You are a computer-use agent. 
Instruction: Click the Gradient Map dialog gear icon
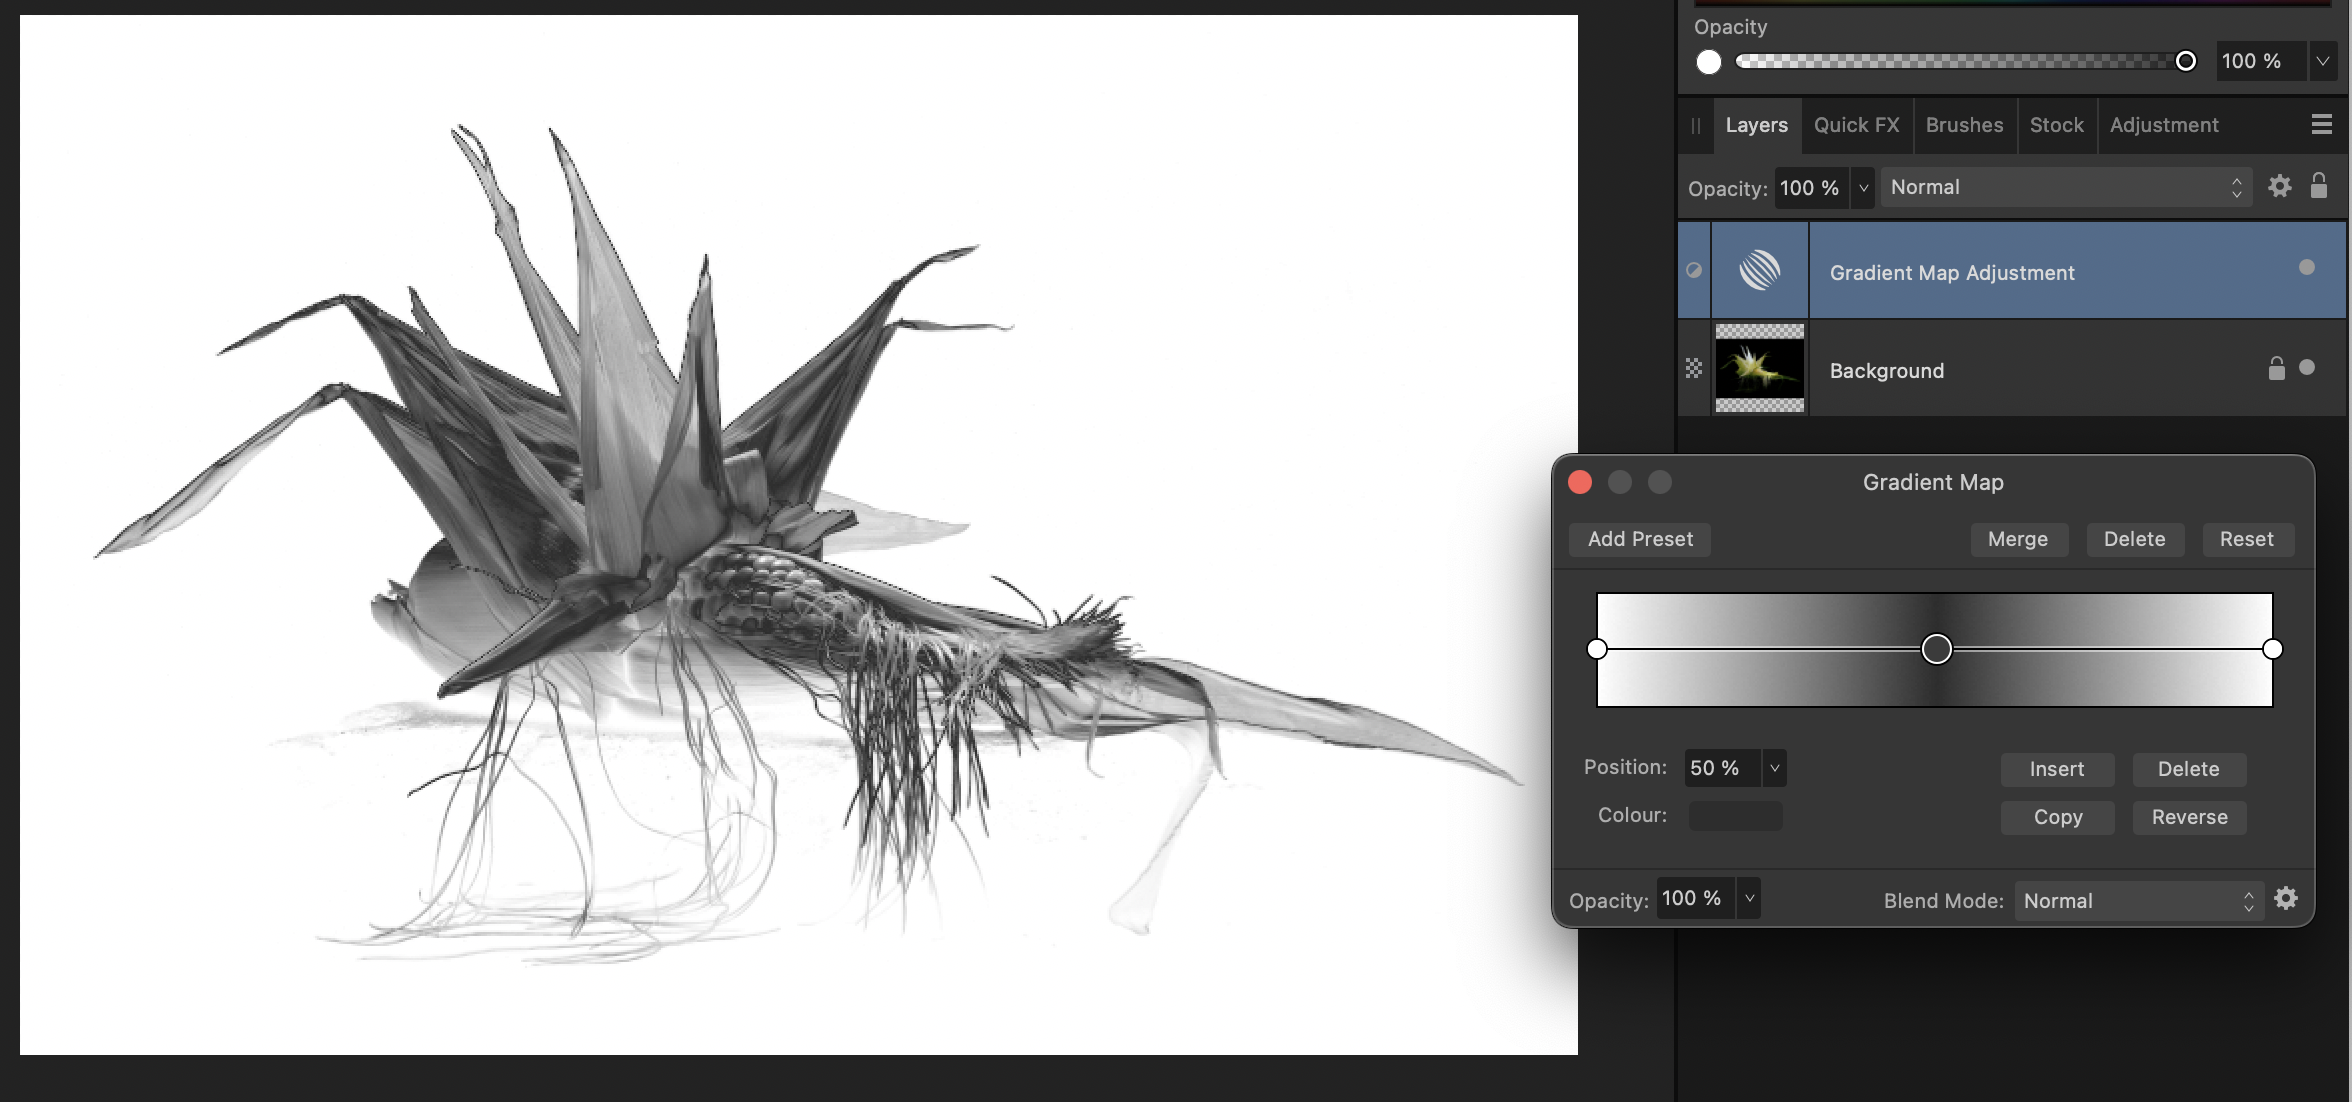click(x=2286, y=899)
